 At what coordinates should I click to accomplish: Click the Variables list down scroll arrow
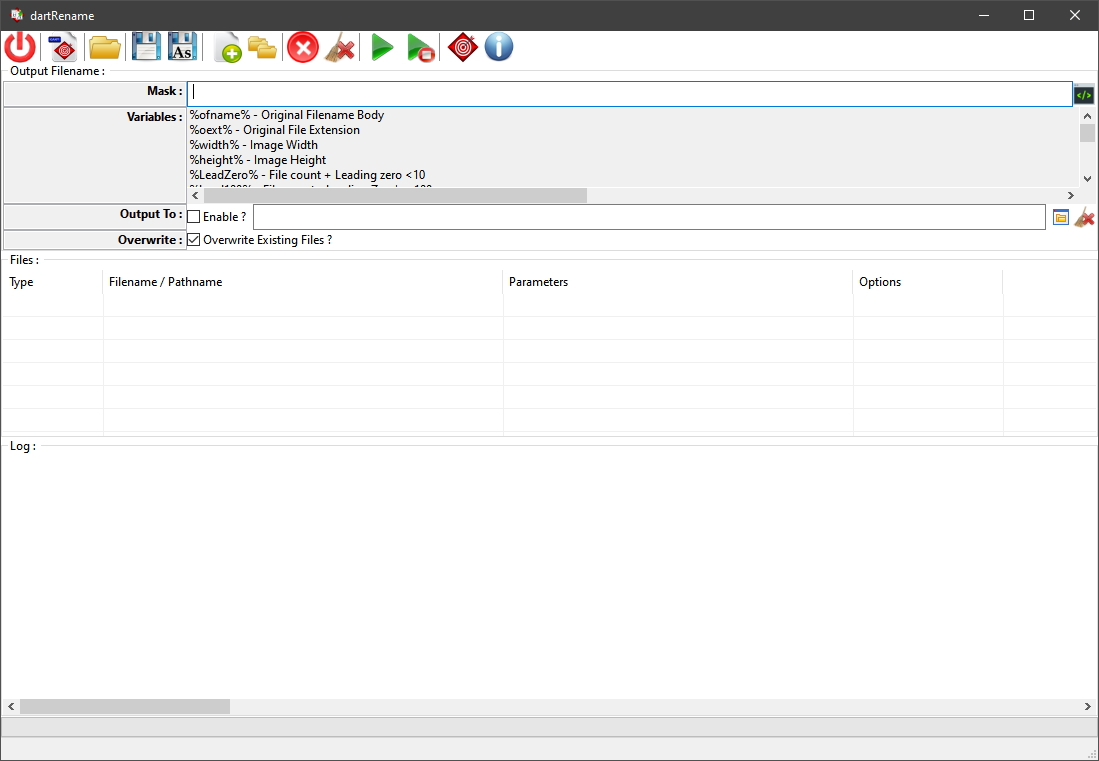tap(1087, 179)
